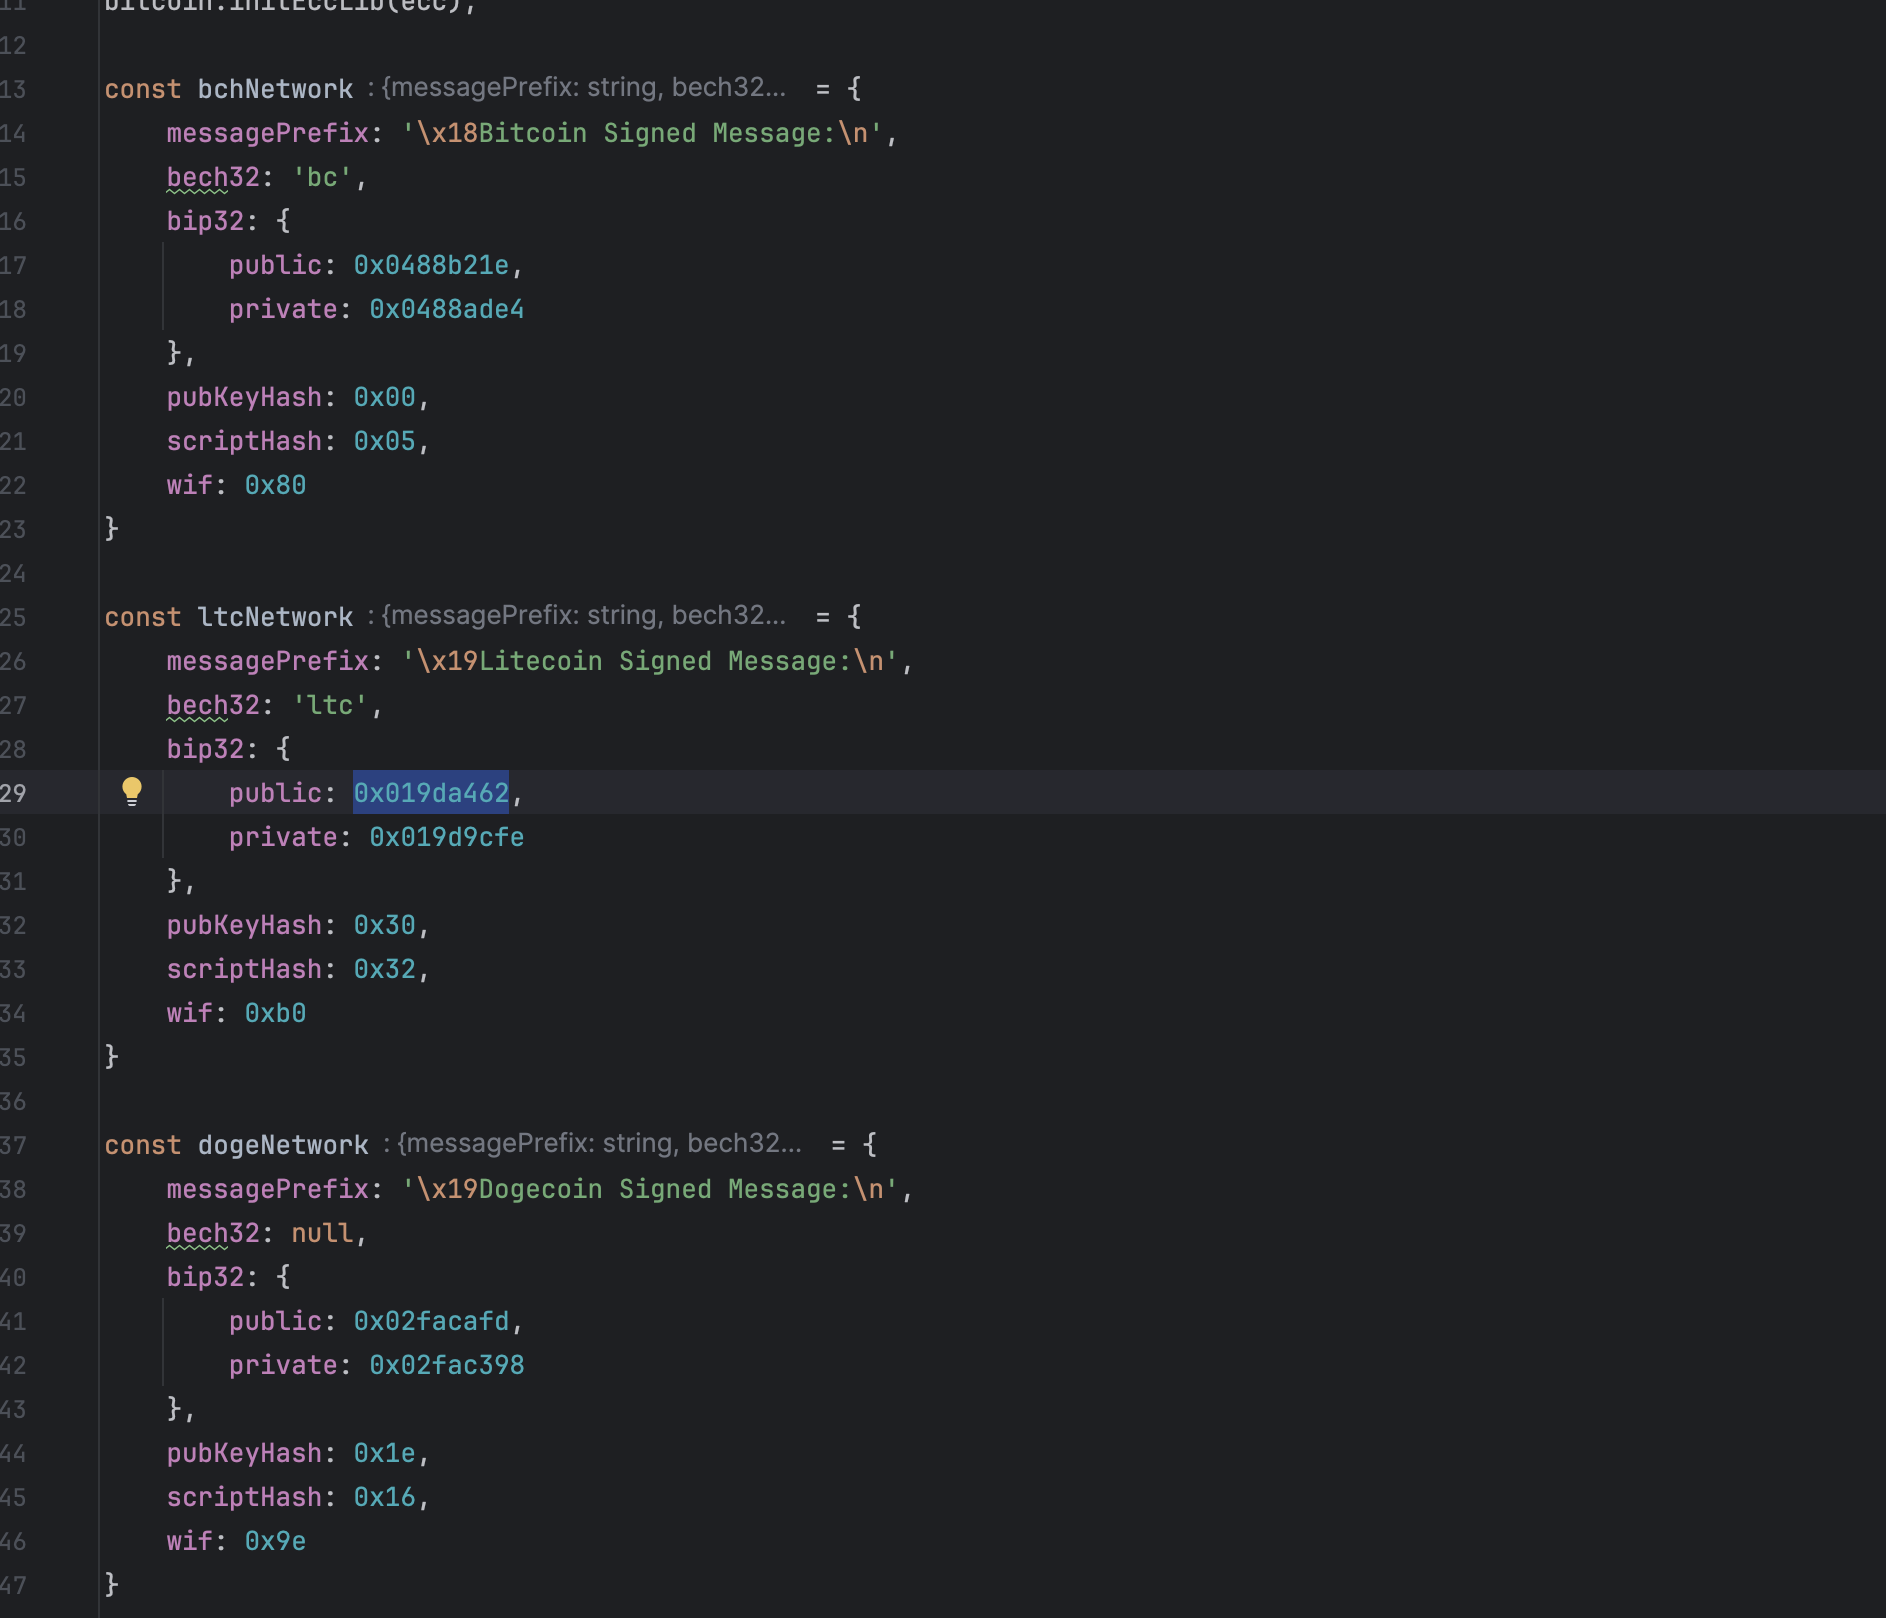Click the messagePrefix key on line 26
Screen dimensions: 1886x1618
267,661
